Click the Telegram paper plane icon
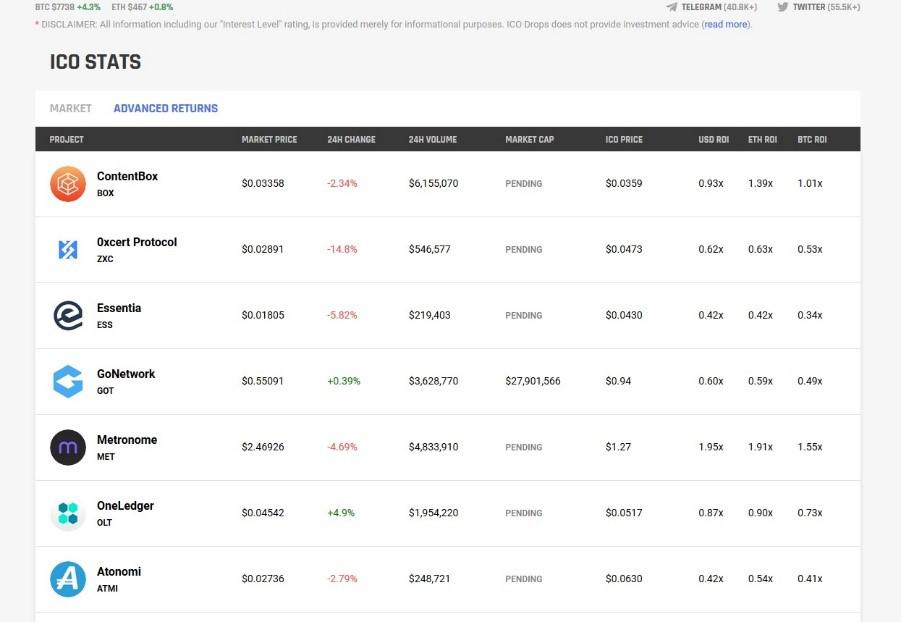This screenshot has width=901, height=622. (672, 7)
